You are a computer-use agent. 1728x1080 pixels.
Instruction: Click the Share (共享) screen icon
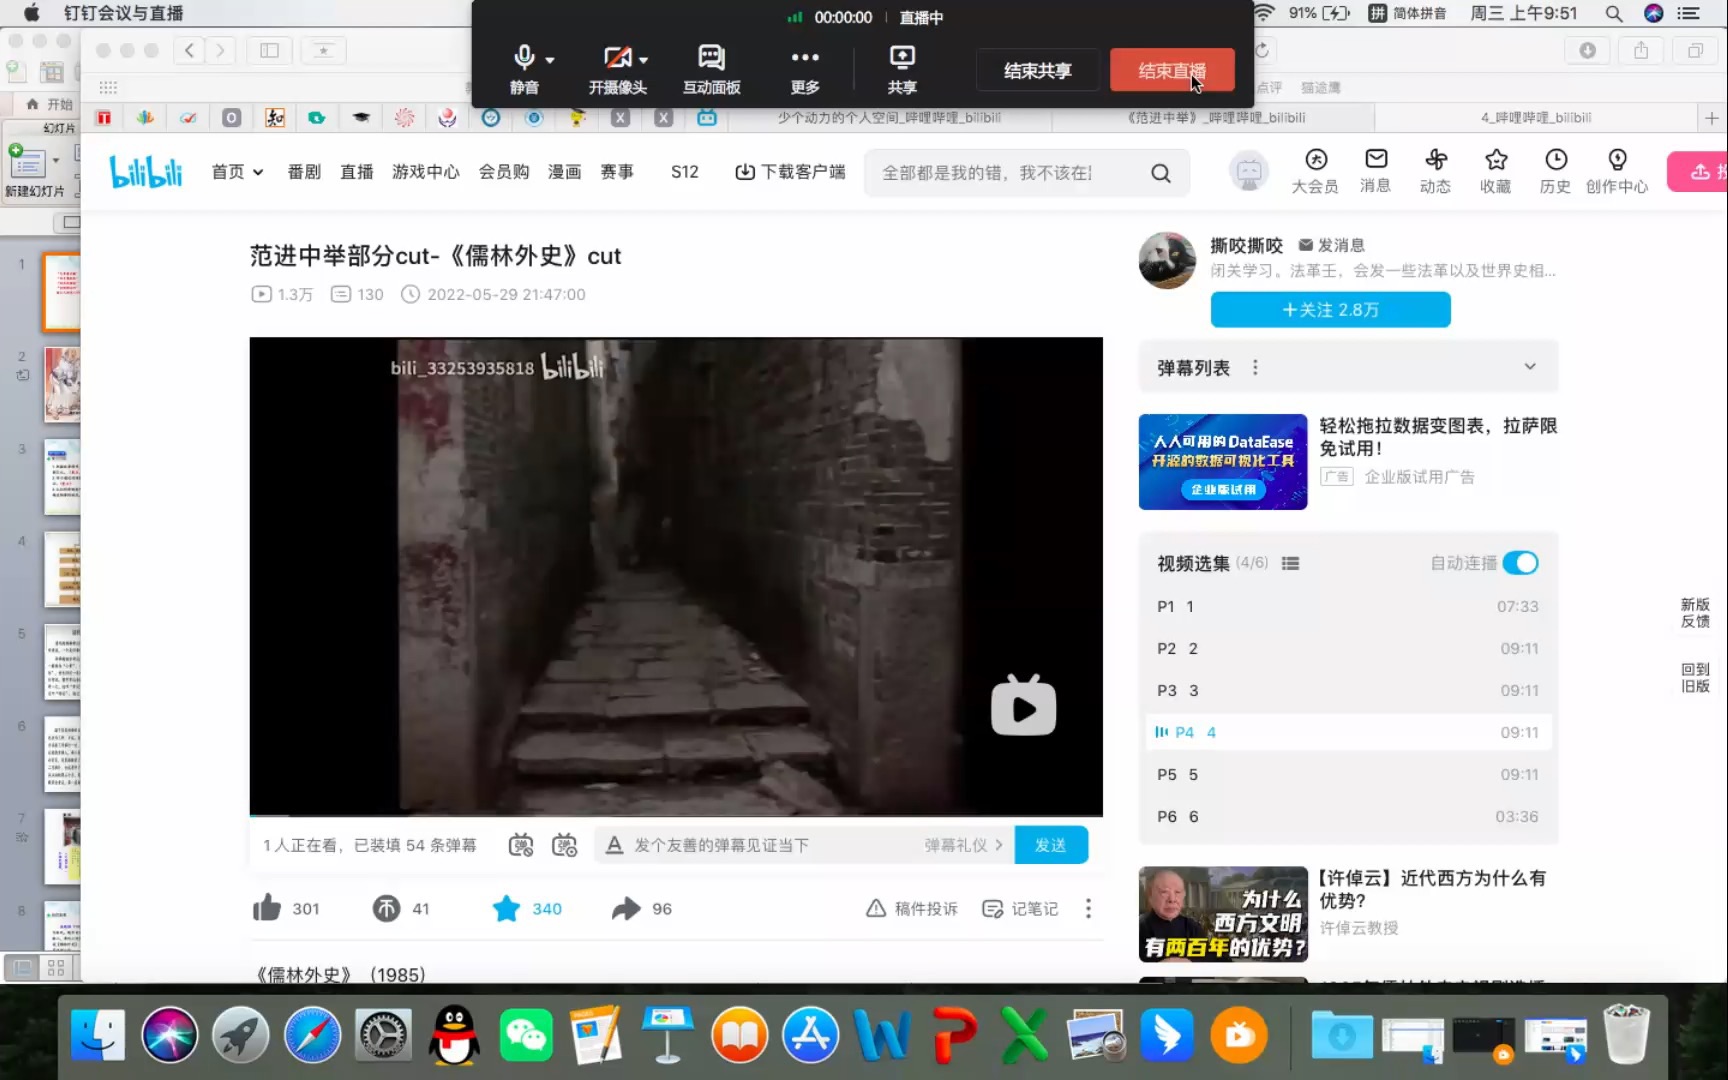902,68
